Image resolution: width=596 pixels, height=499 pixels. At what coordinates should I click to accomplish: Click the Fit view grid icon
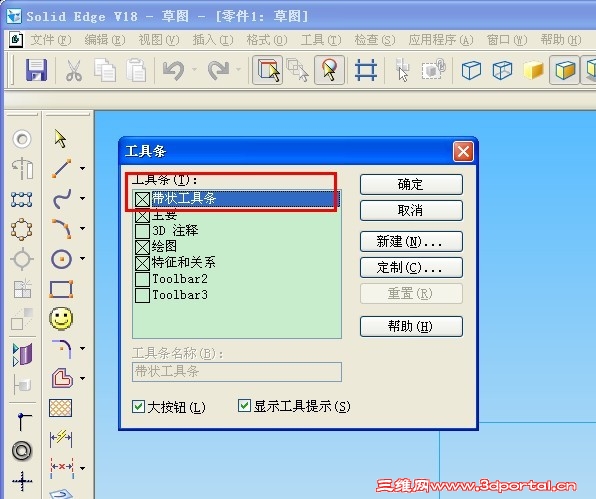point(366,70)
